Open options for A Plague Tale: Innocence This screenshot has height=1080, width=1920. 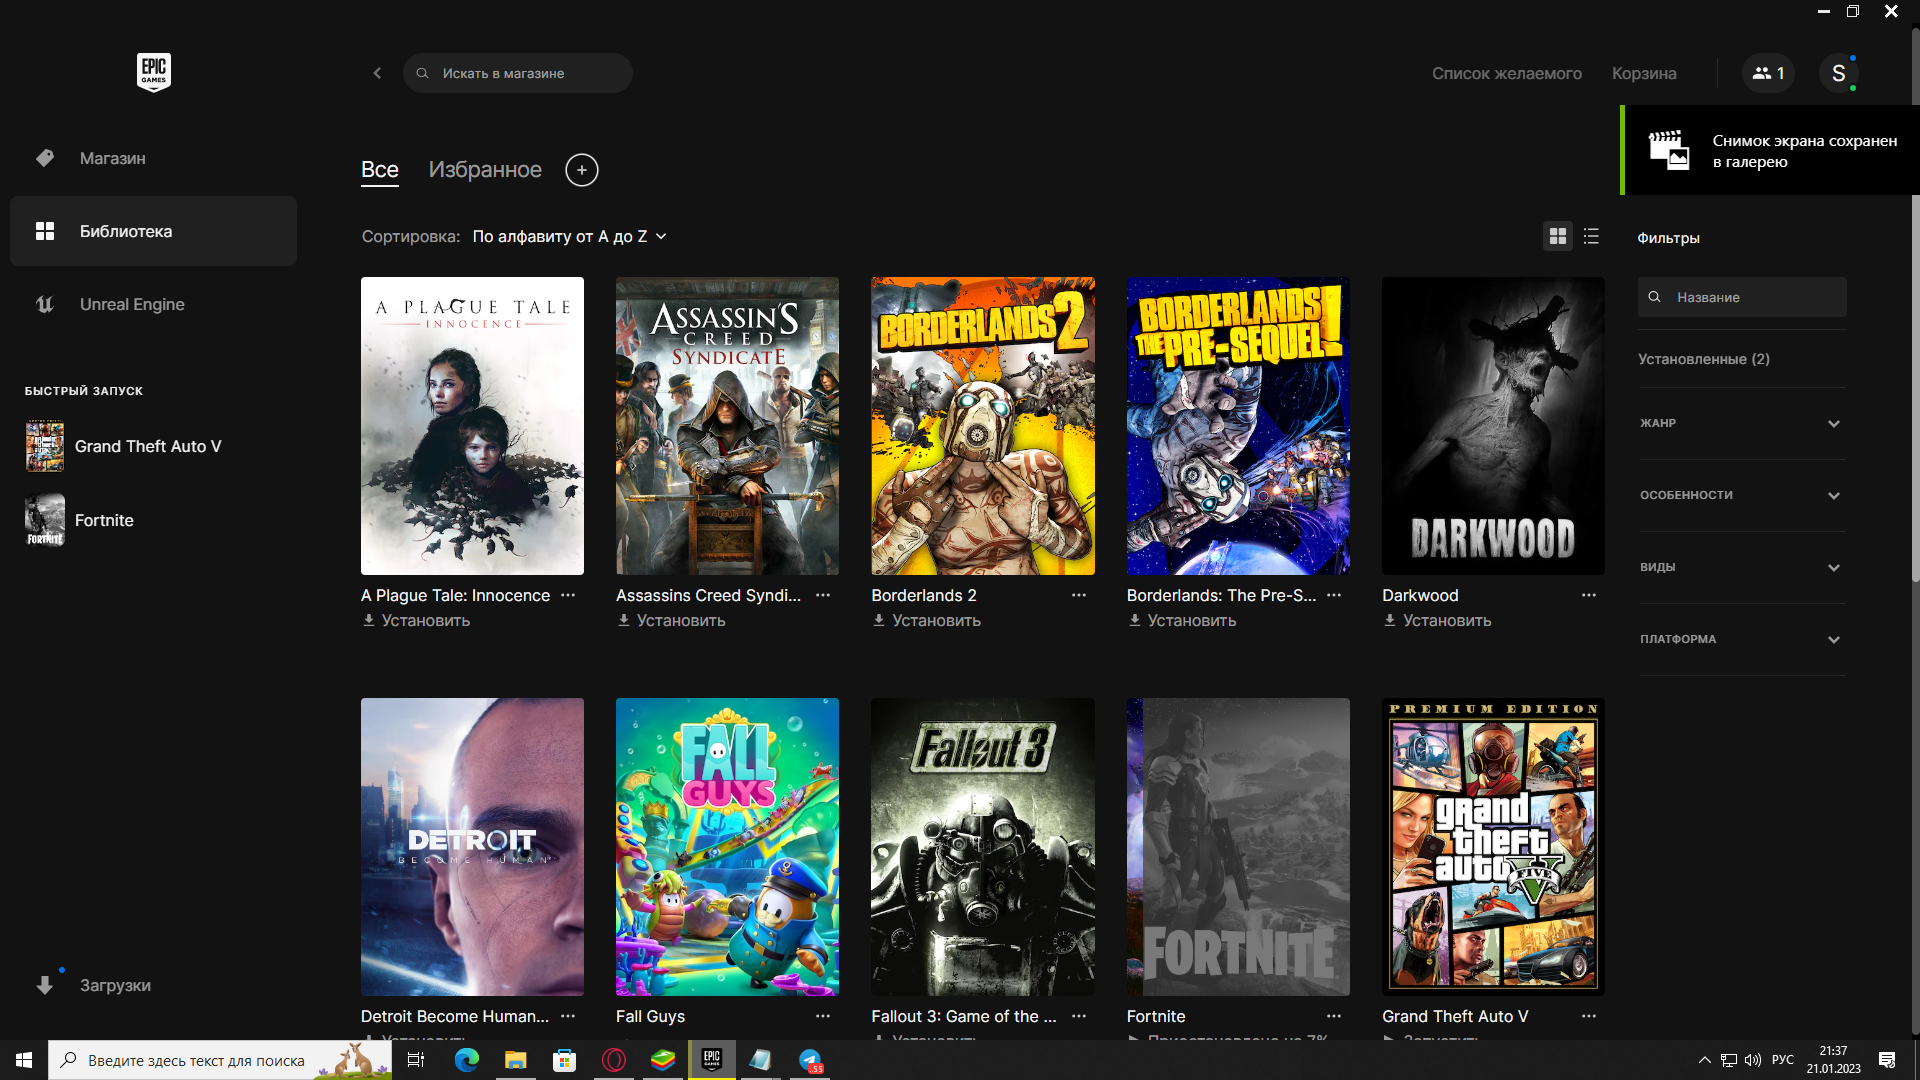pyautogui.click(x=568, y=595)
